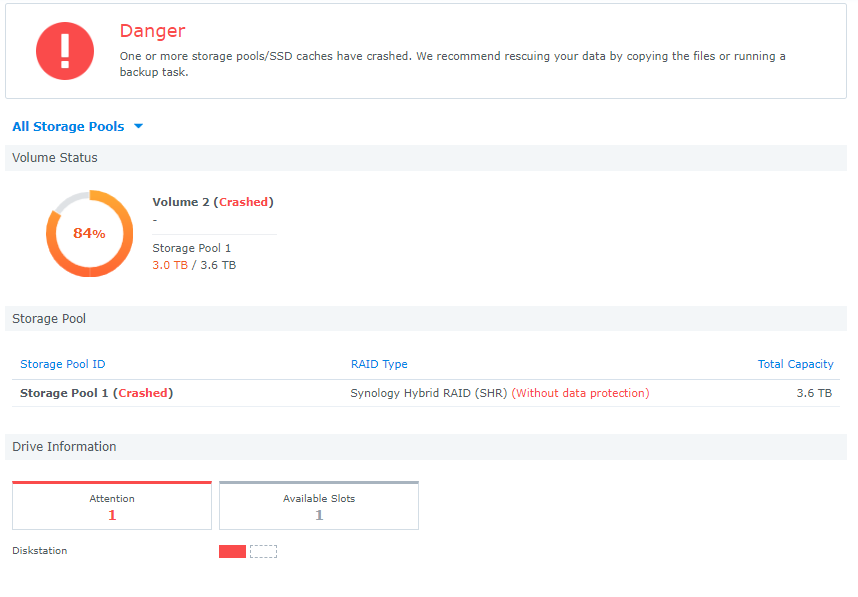Click the Storage Pool 1 link under Volume 2
The width and height of the screenshot is (858, 597).
click(x=191, y=247)
